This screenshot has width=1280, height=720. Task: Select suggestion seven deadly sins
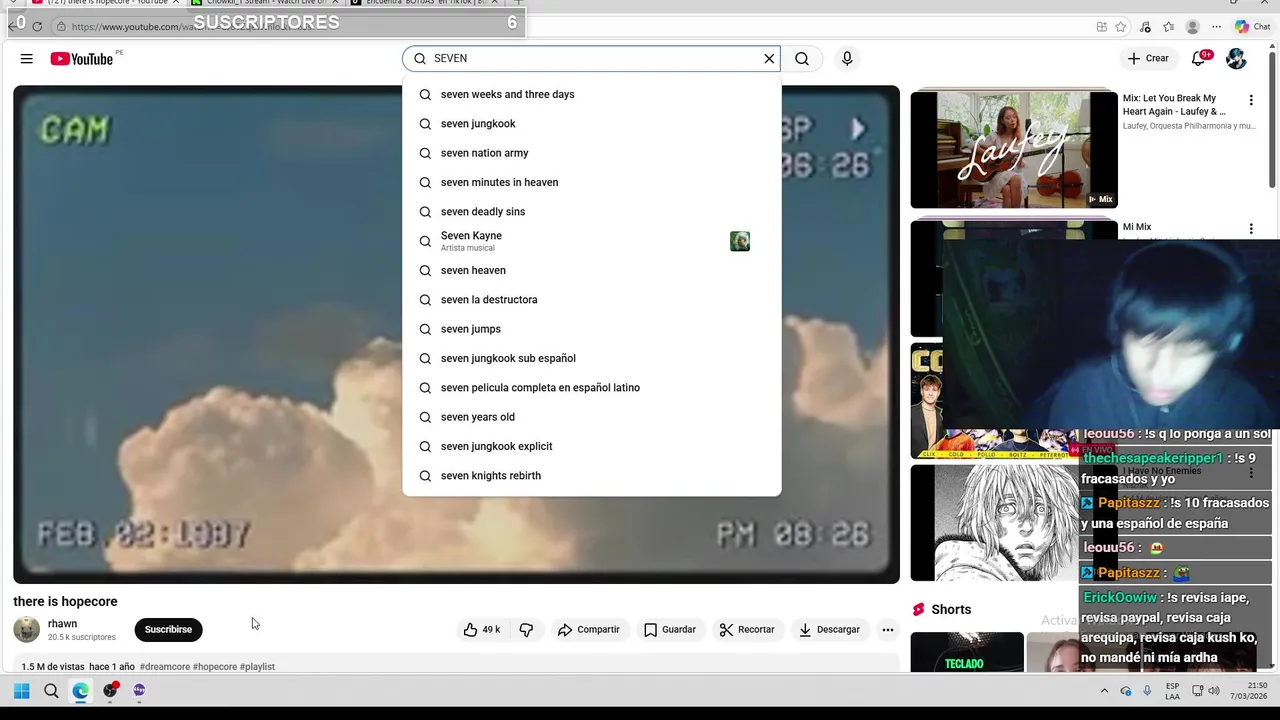[592, 212]
